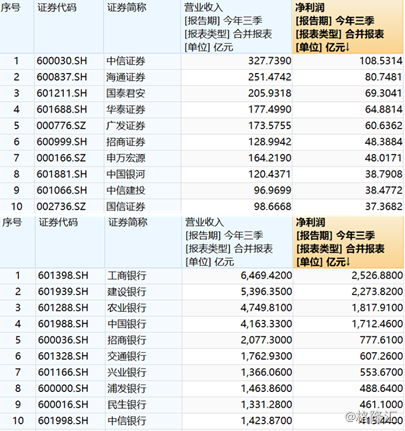This screenshot has width=405, height=431.
Task: Select revenue value 1,423.8700
Action: 266,421
